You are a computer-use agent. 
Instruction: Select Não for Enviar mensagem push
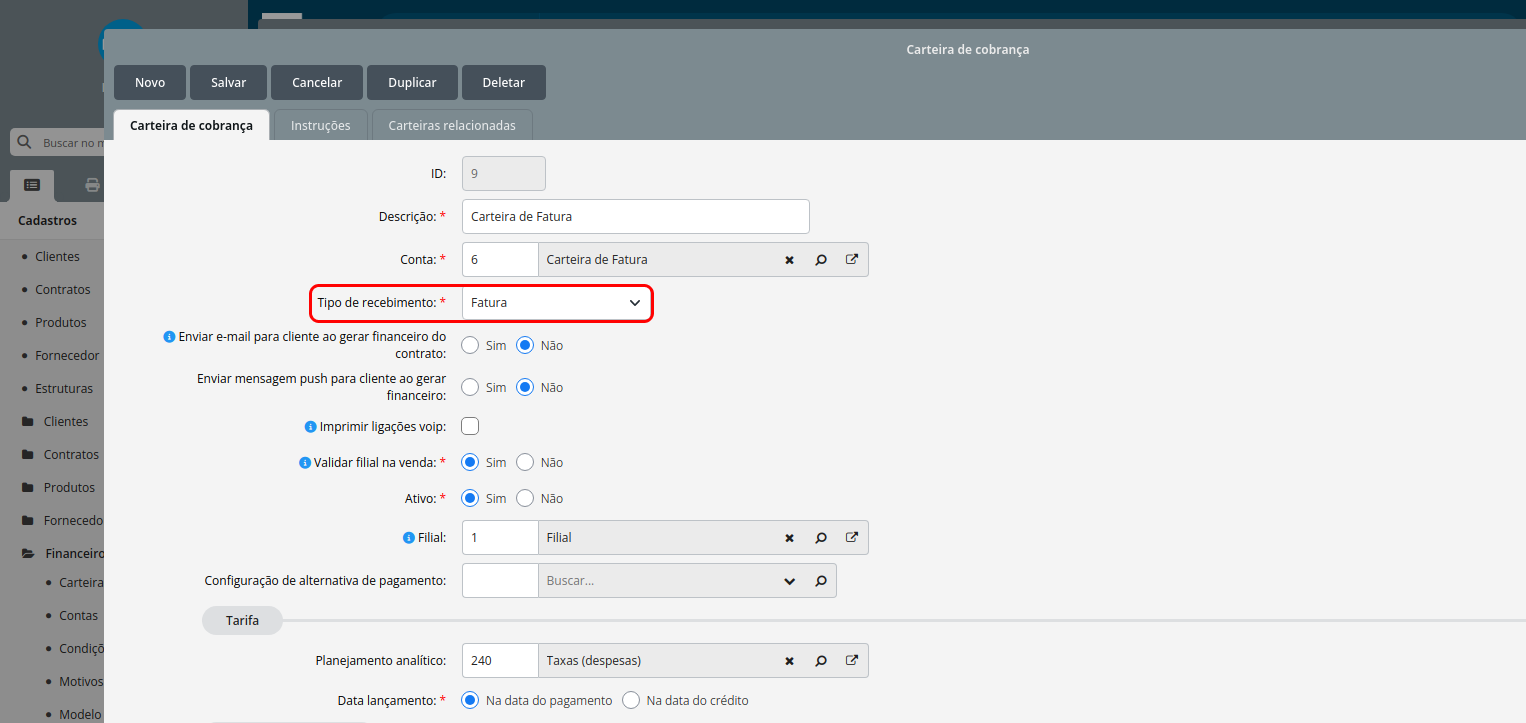pos(526,387)
